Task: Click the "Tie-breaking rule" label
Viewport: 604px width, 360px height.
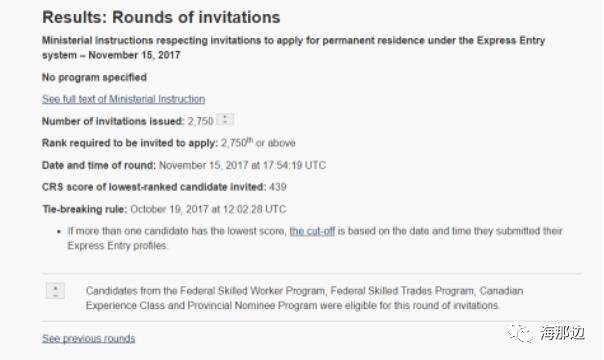Action: [85, 209]
